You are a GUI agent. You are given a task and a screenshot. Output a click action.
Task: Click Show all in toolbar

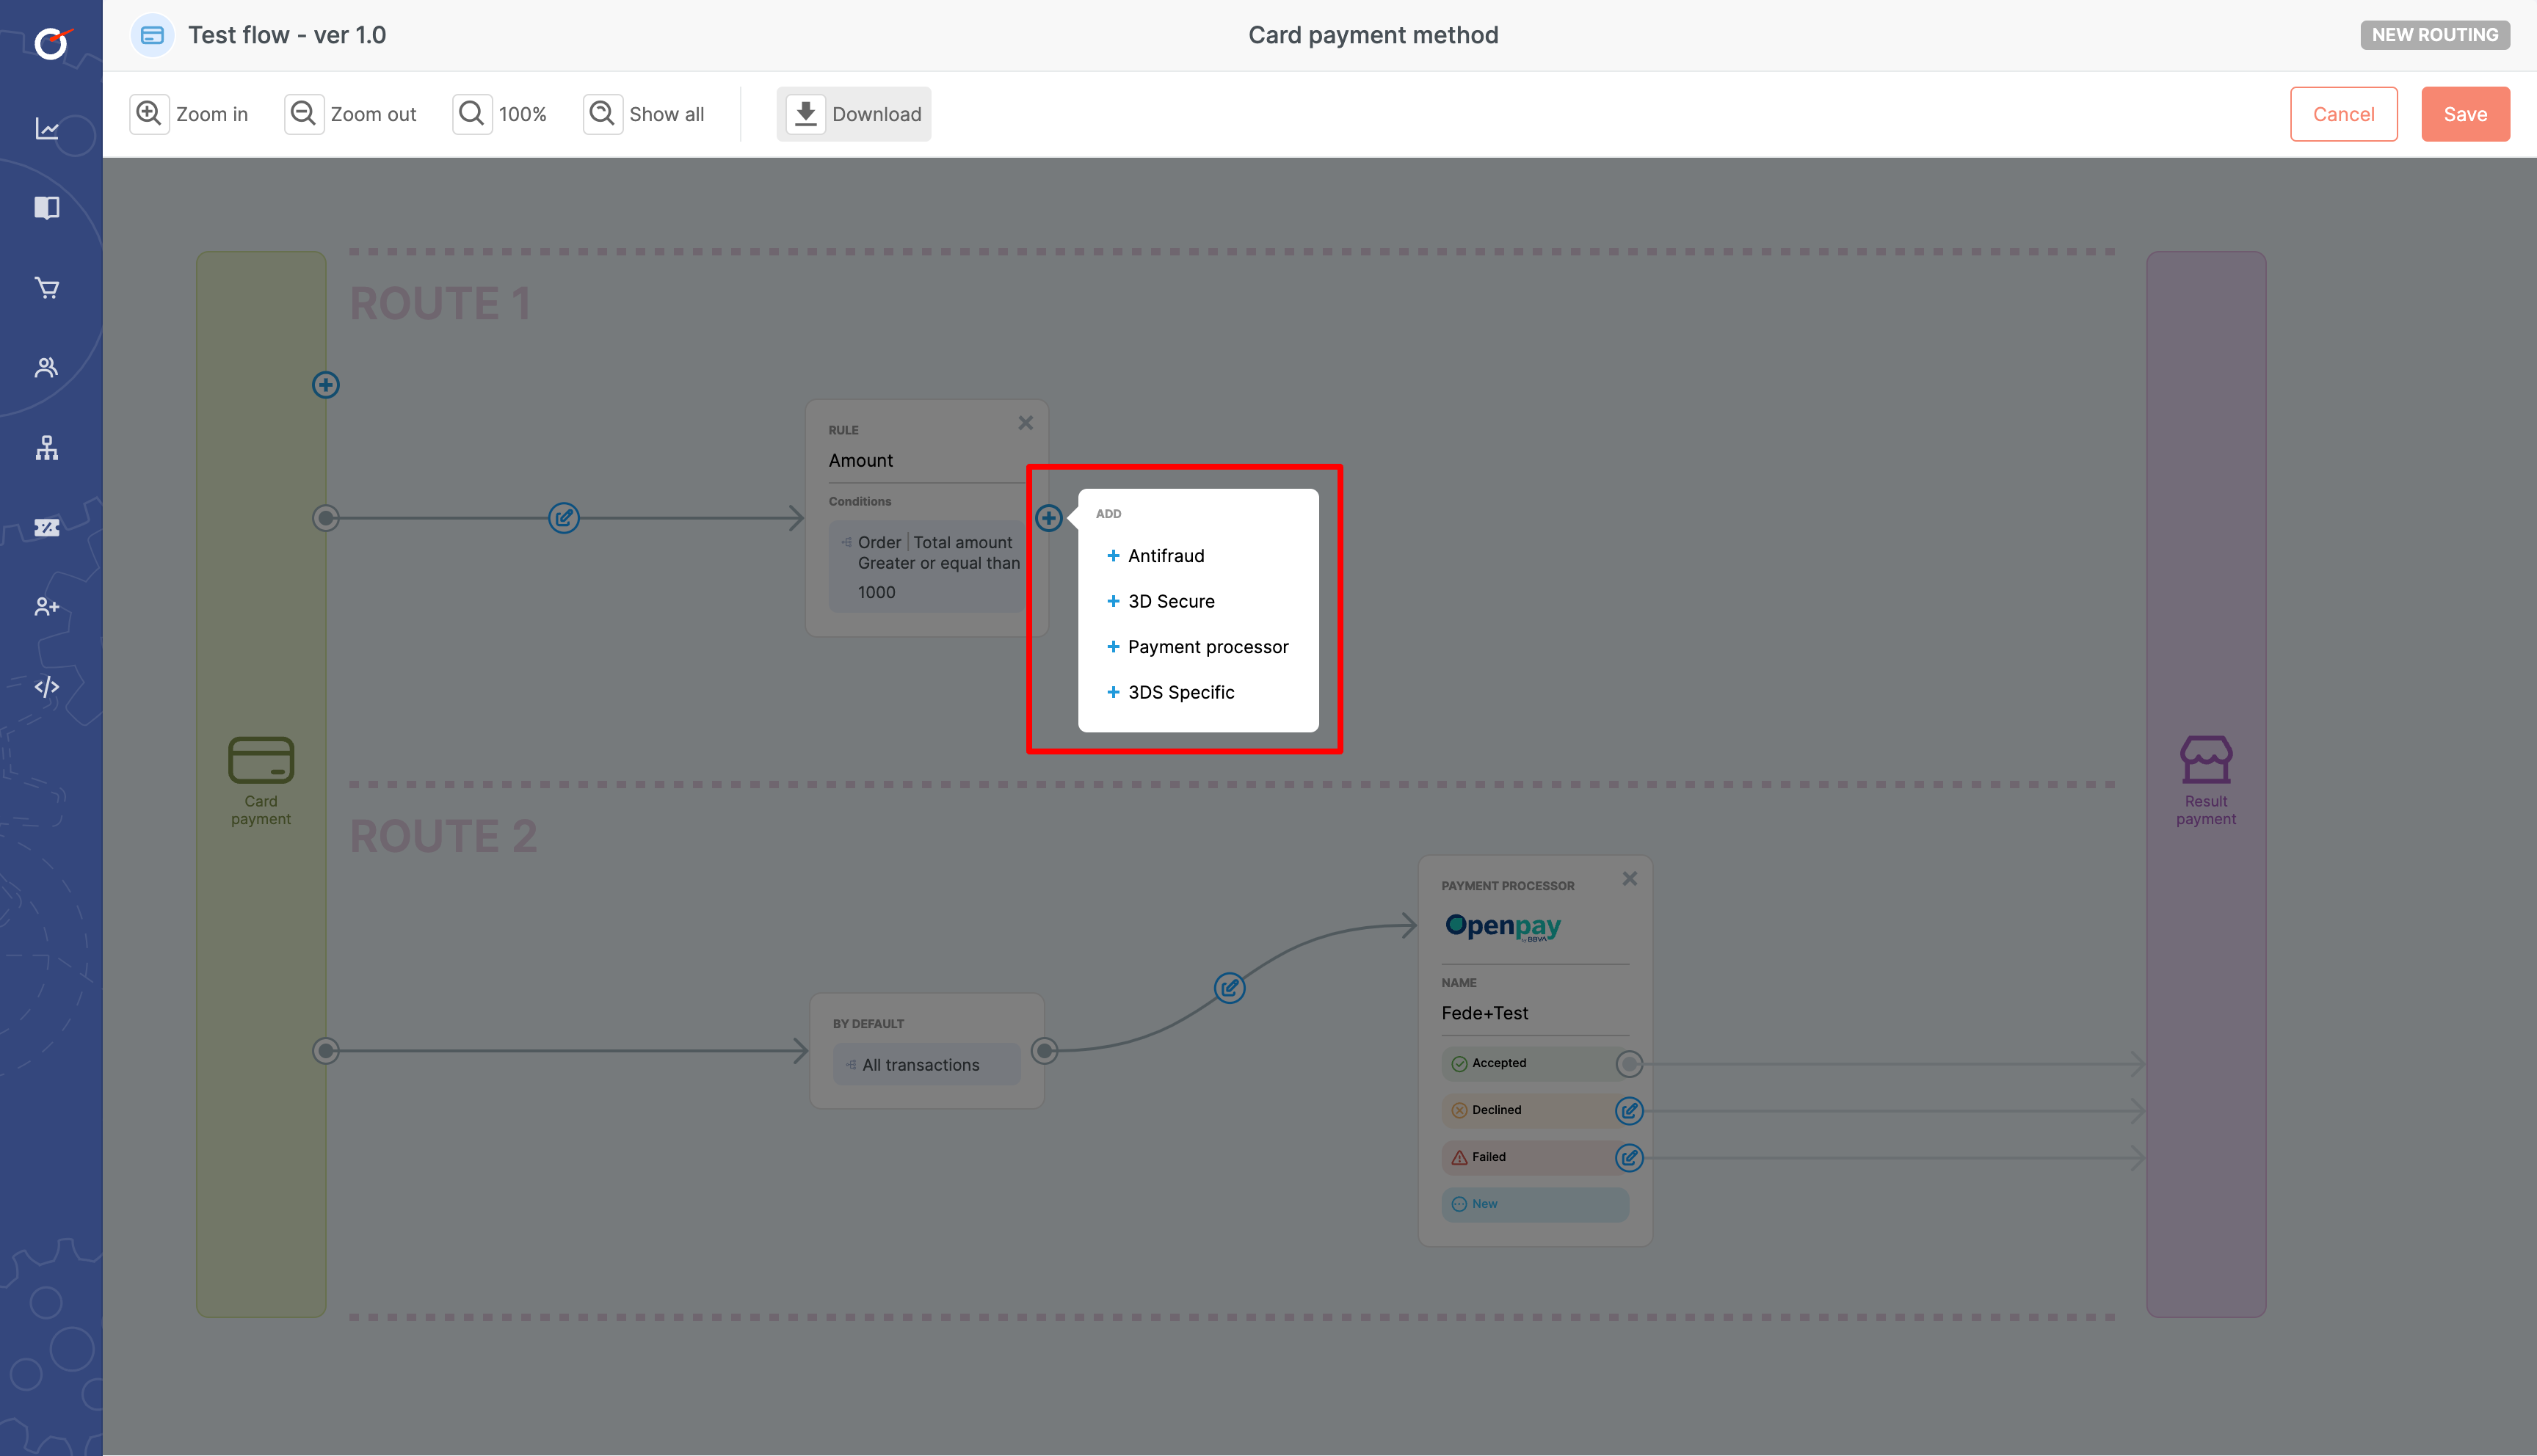tap(644, 114)
